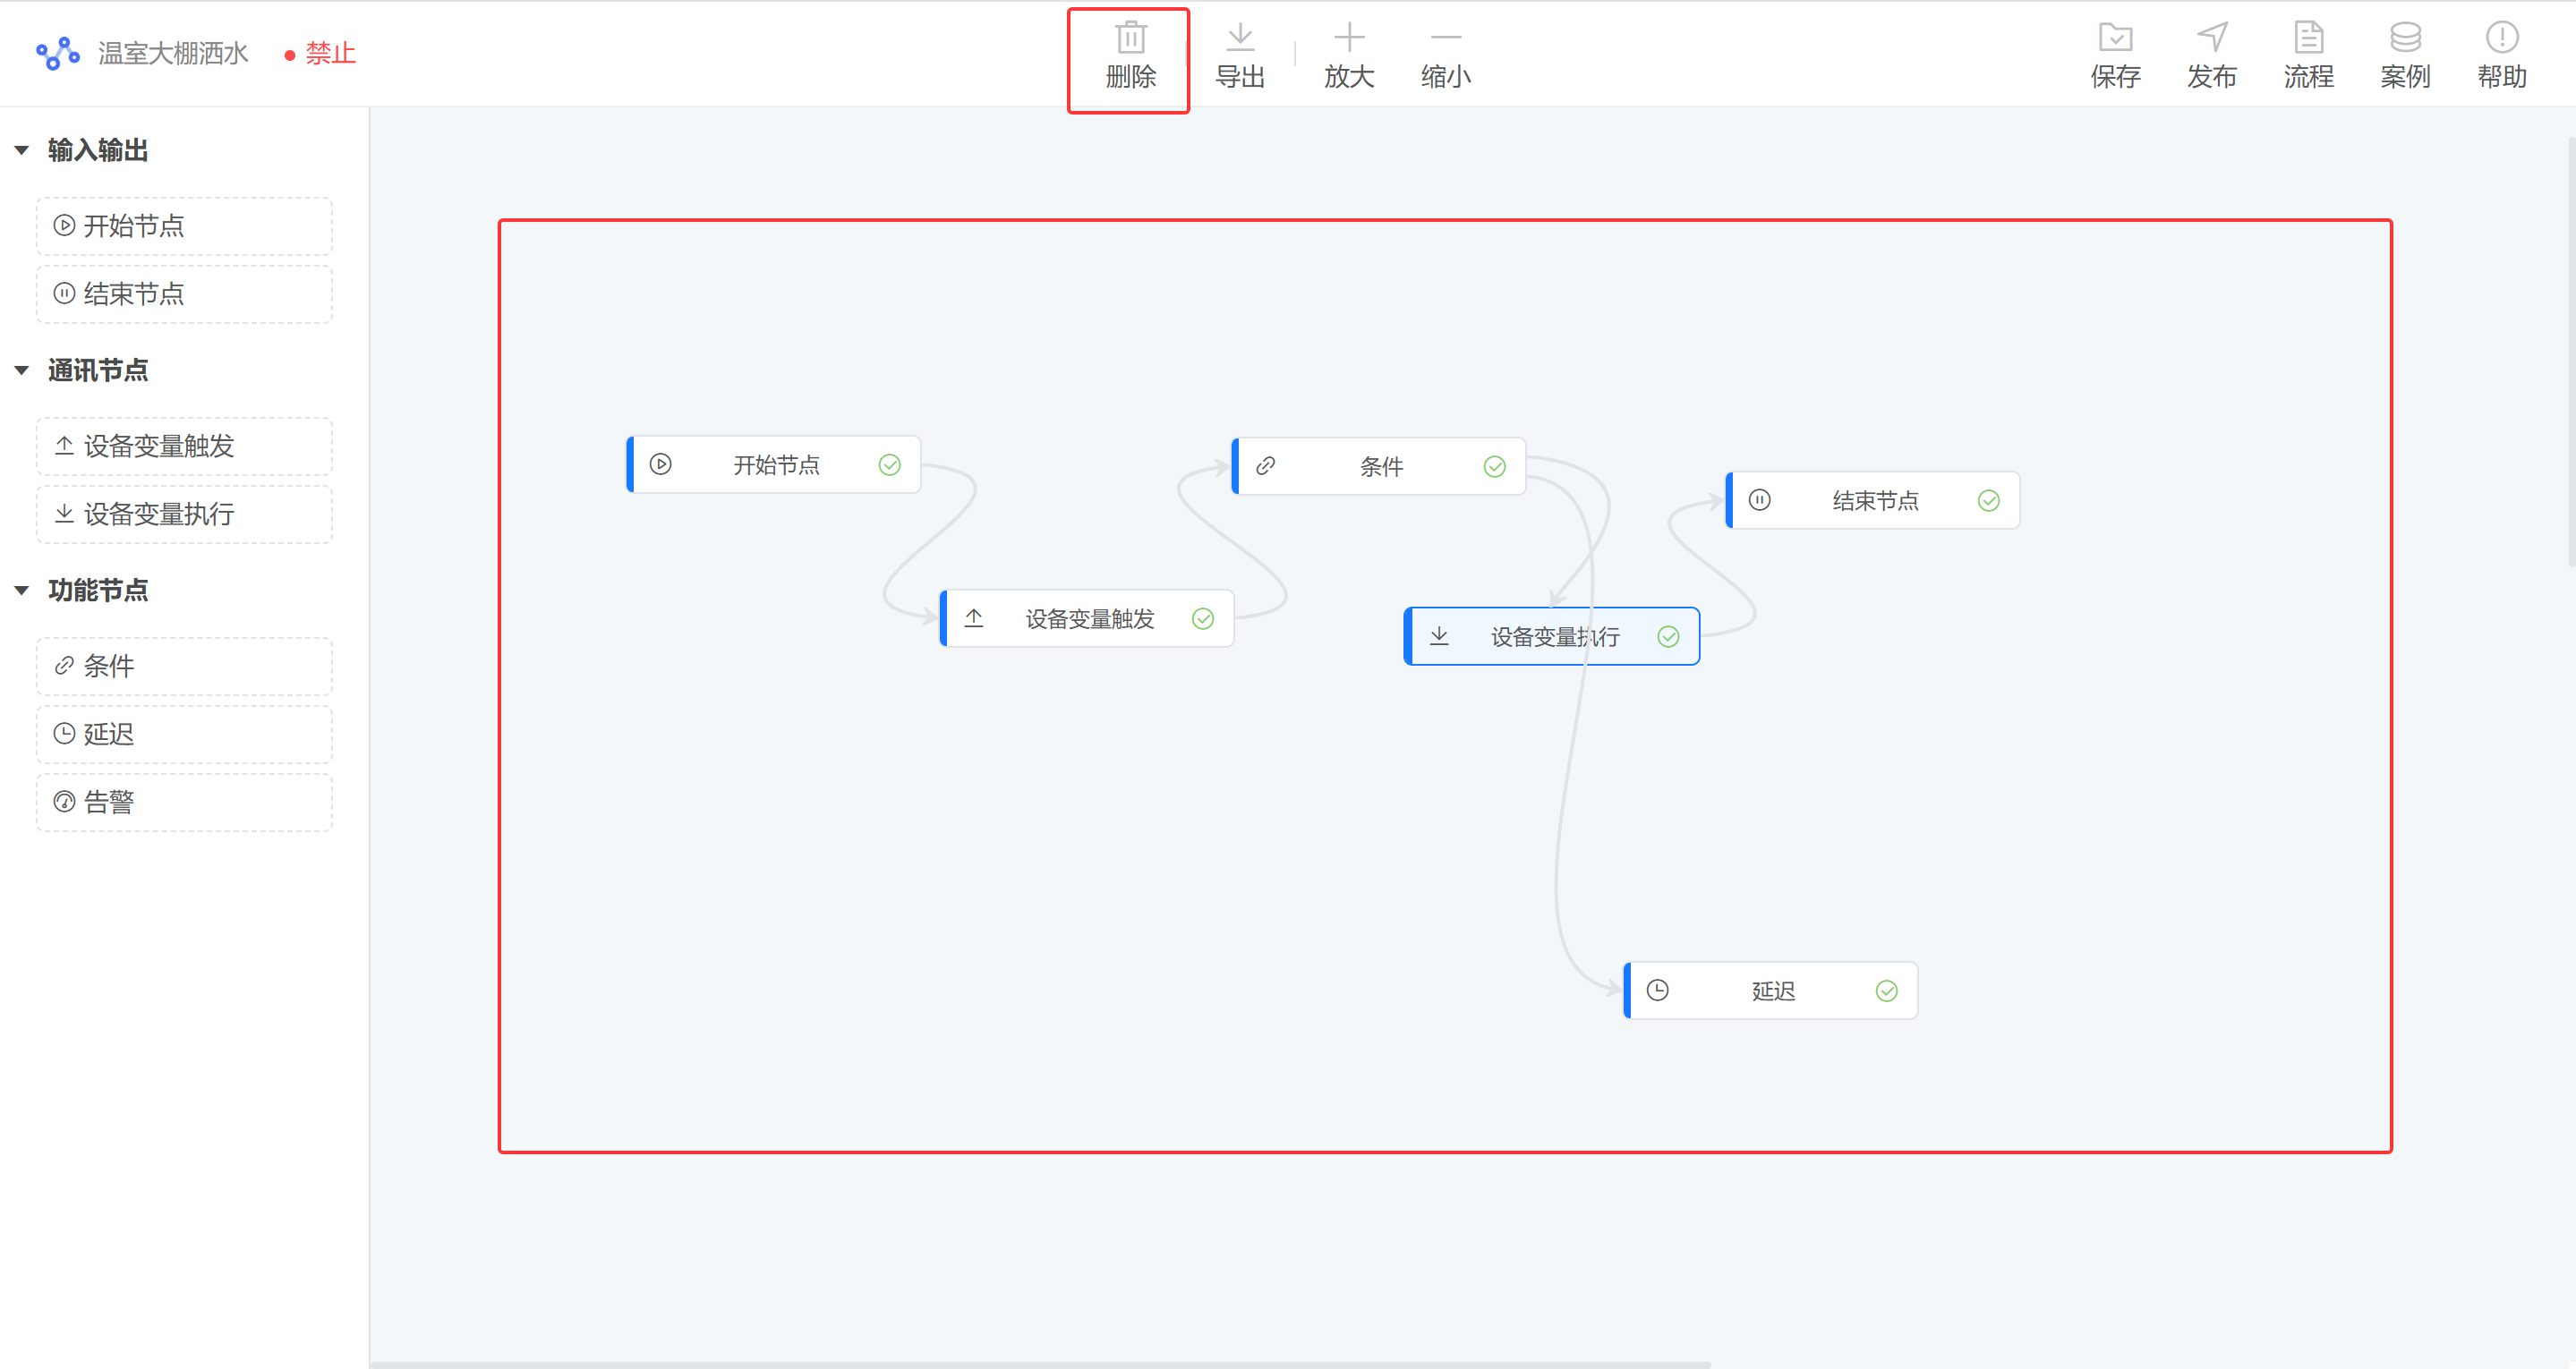
Task: Open the Help (帮助) icon
Action: (2502, 56)
